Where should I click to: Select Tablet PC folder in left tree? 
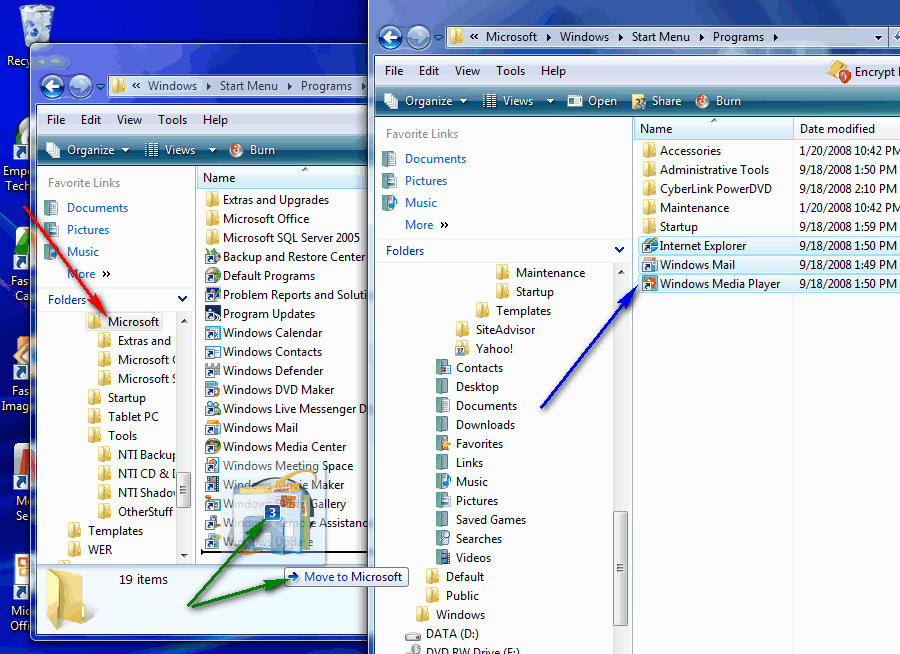123,417
